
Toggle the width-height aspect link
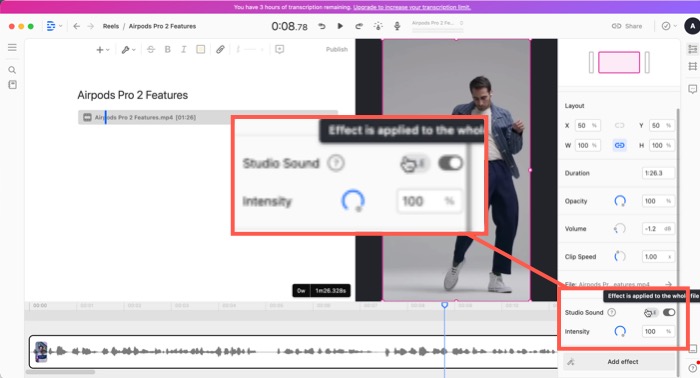619,145
